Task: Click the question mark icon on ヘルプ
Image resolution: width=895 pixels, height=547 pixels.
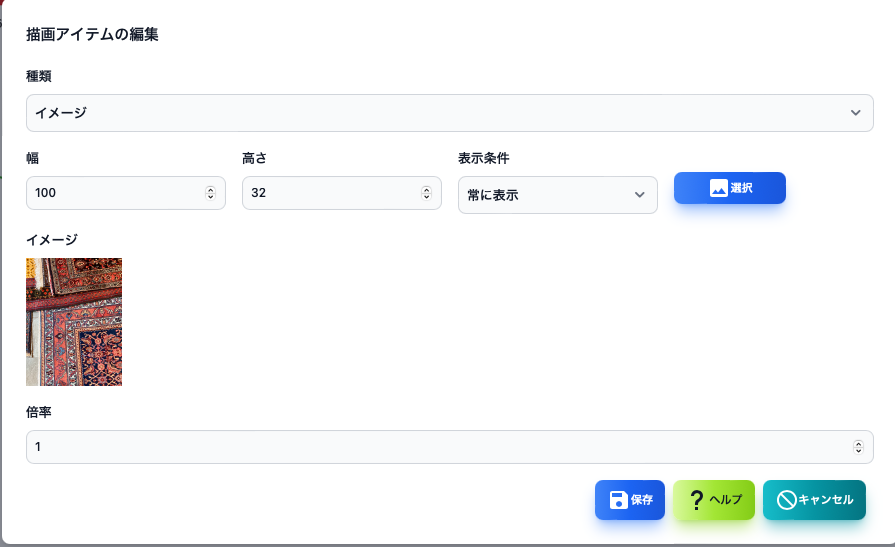Action: coord(696,500)
